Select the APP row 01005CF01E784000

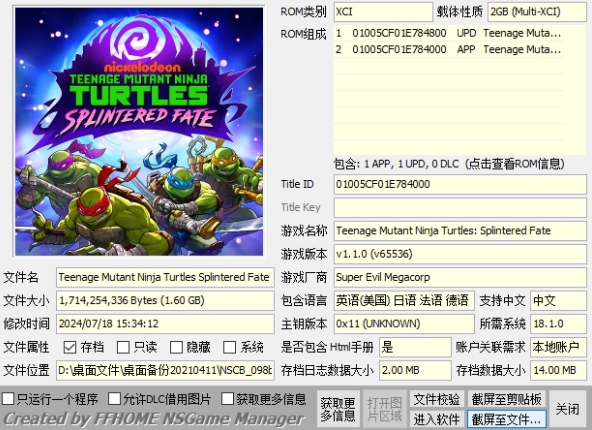pyautogui.click(x=449, y=49)
